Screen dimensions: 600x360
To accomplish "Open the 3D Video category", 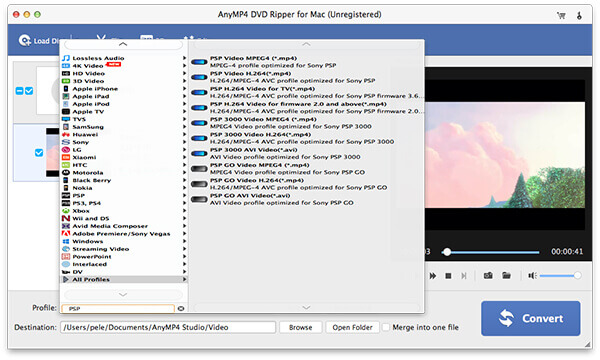I will (124, 81).
